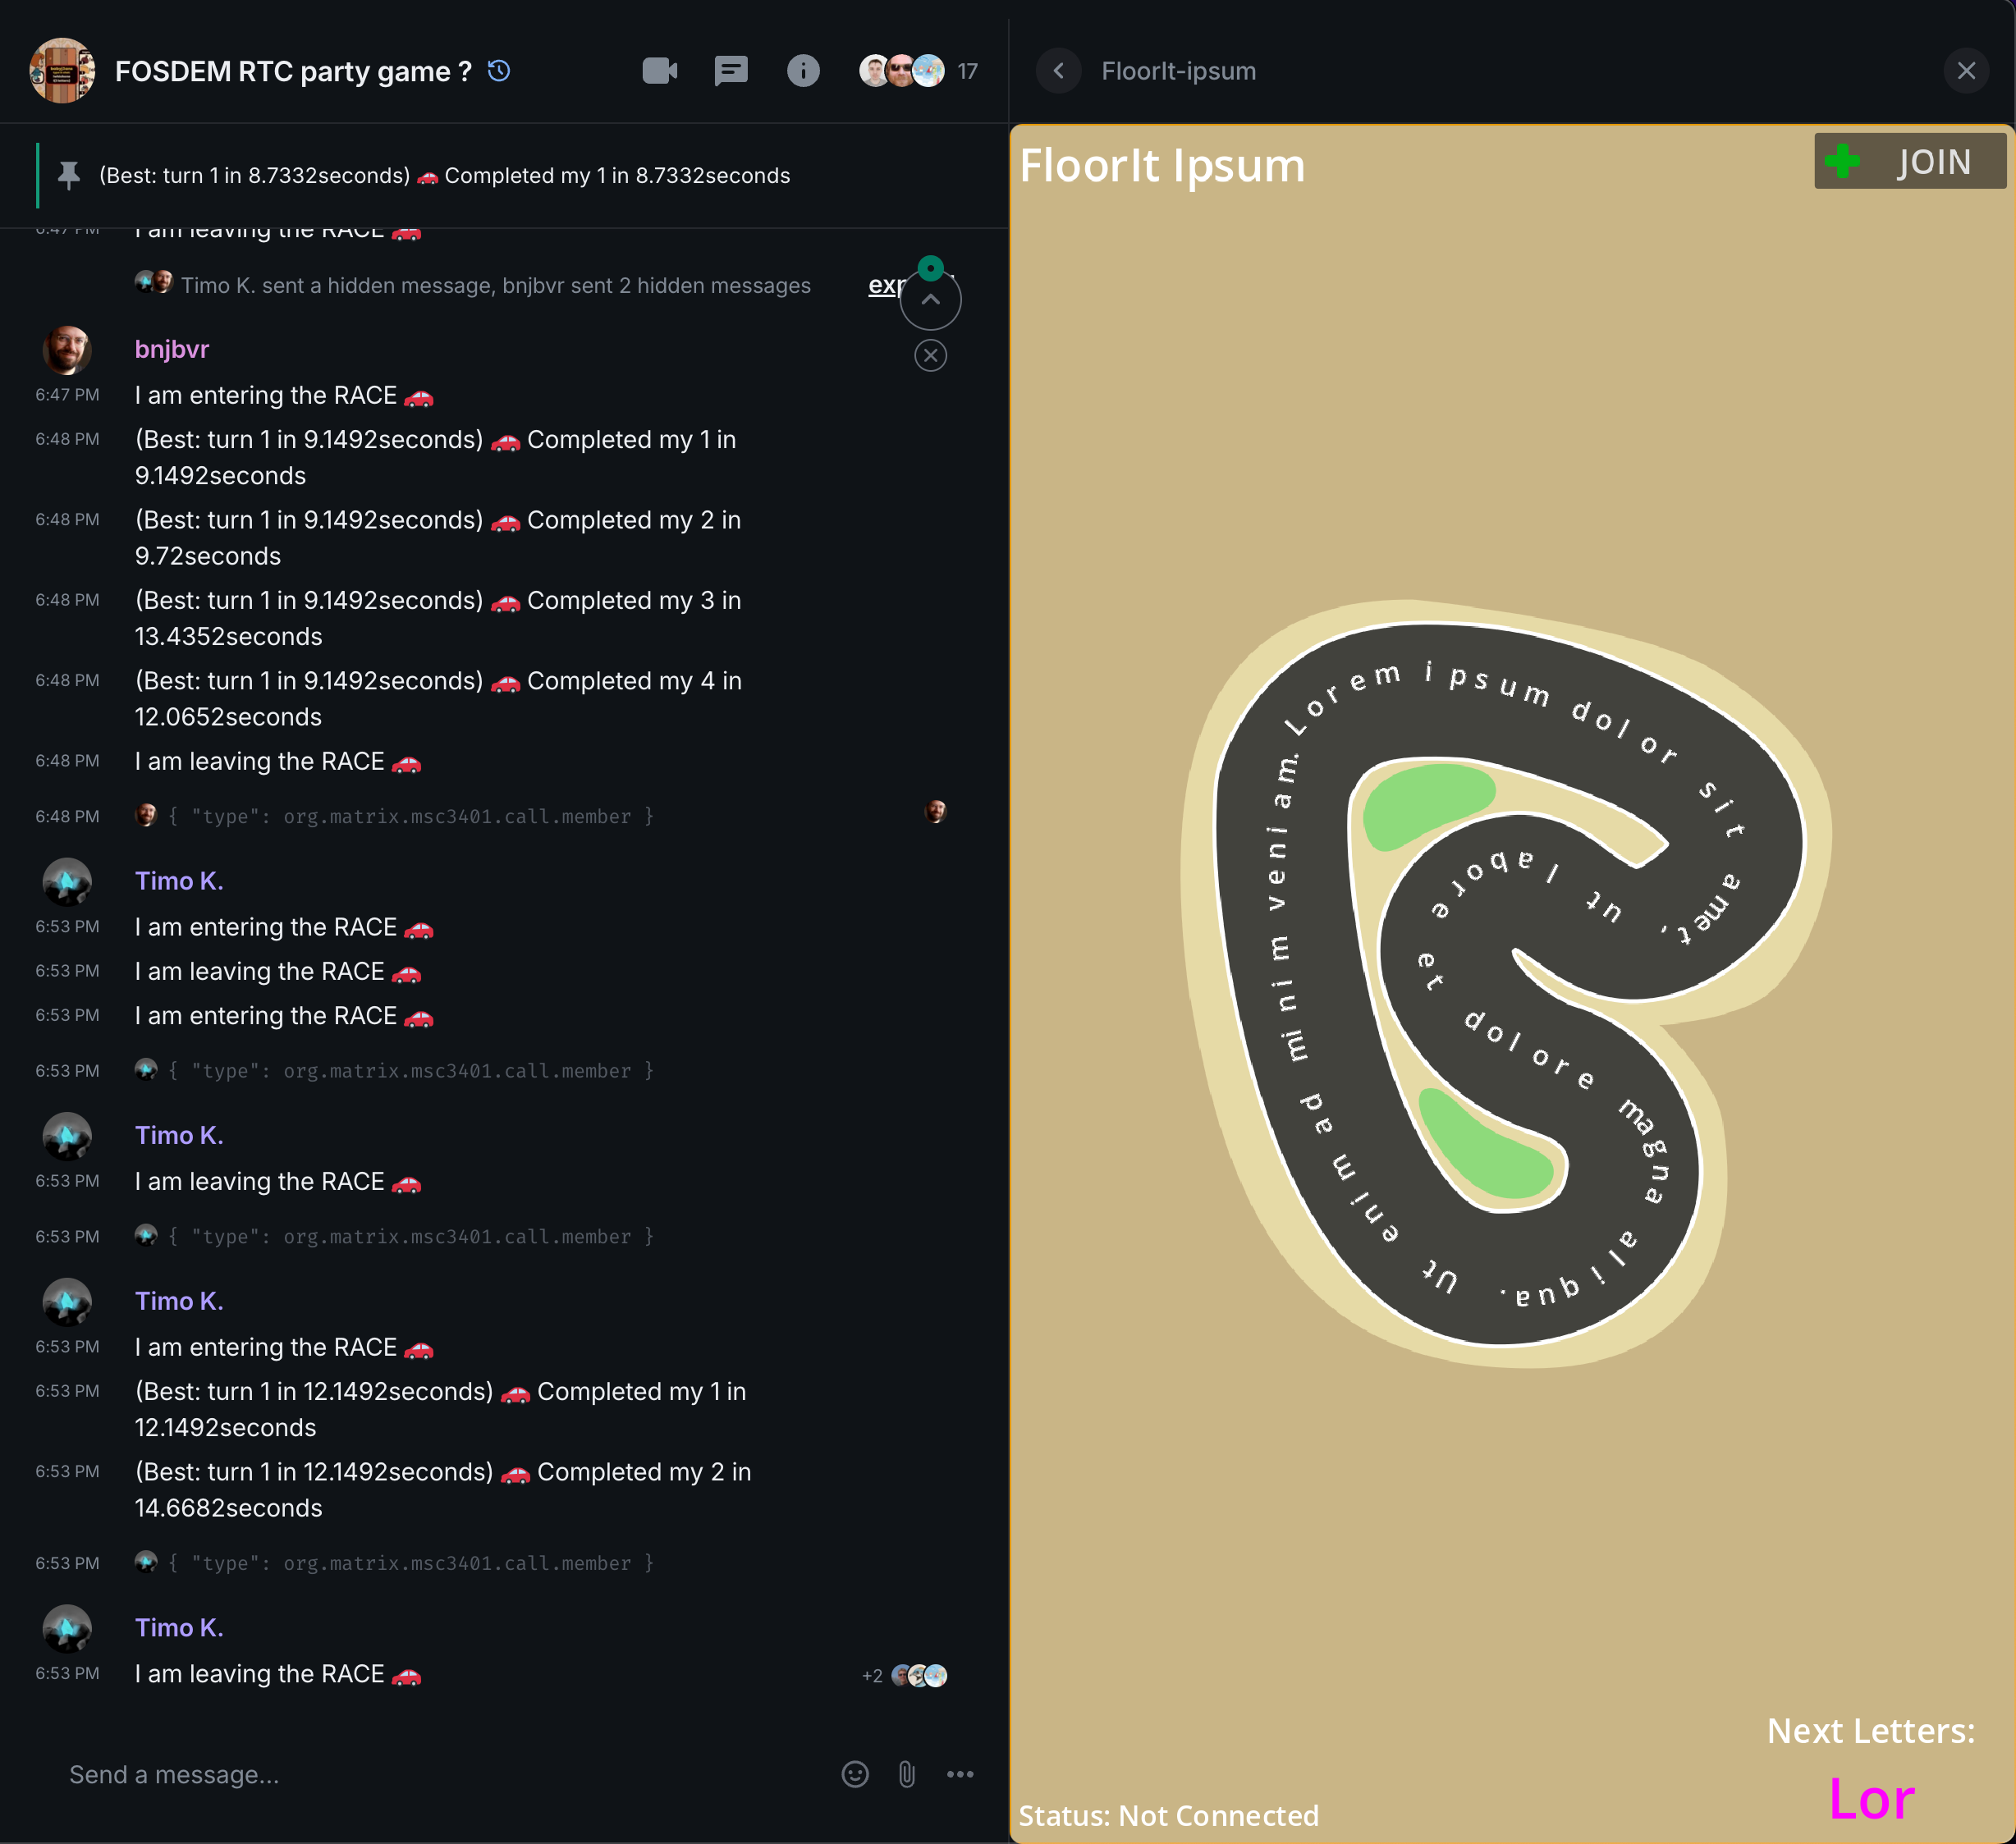Click Timo K.'s display name
Screen dimensions: 2016x1844
click(x=179, y=881)
